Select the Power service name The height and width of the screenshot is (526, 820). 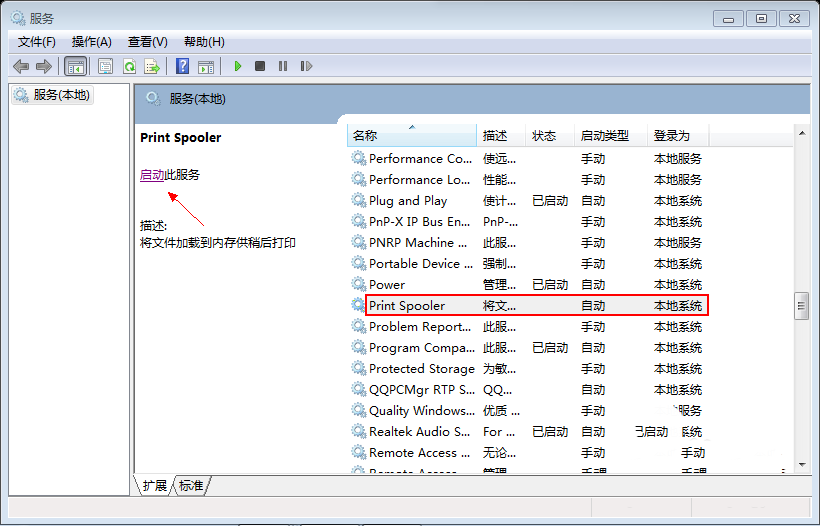(387, 284)
